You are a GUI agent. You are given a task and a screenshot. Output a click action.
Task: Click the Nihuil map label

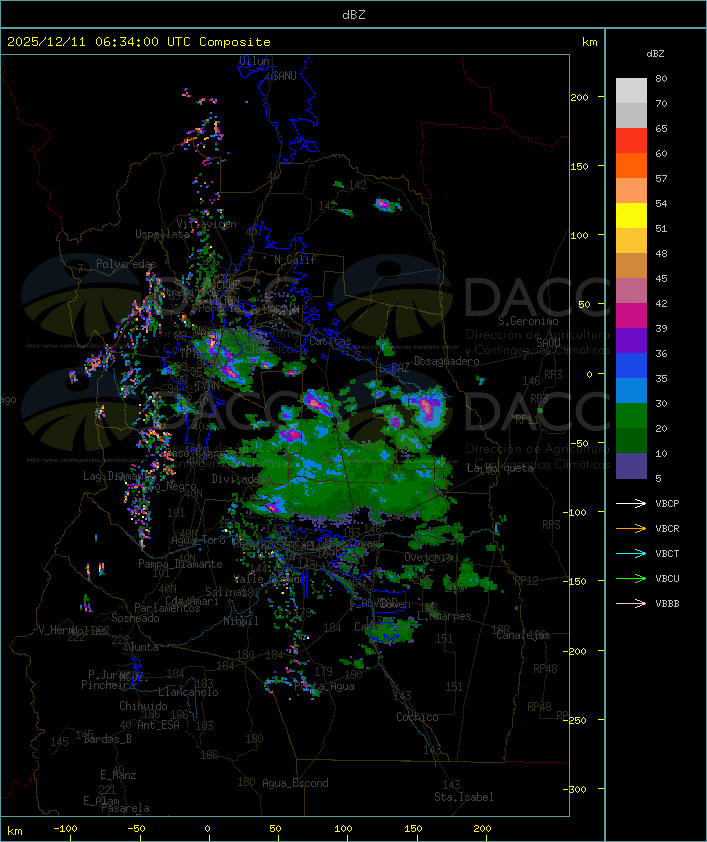pos(241,621)
